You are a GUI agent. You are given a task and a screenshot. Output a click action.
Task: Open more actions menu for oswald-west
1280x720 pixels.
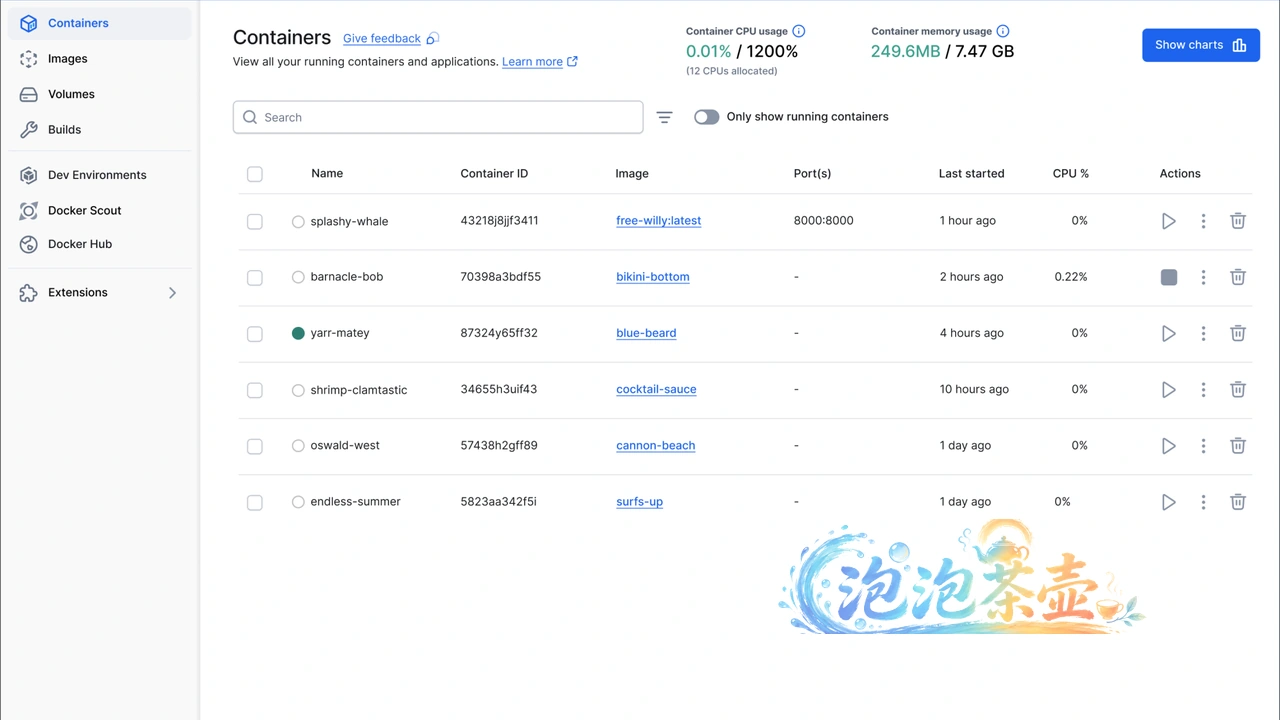pyautogui.click(x=1203, y=446)
